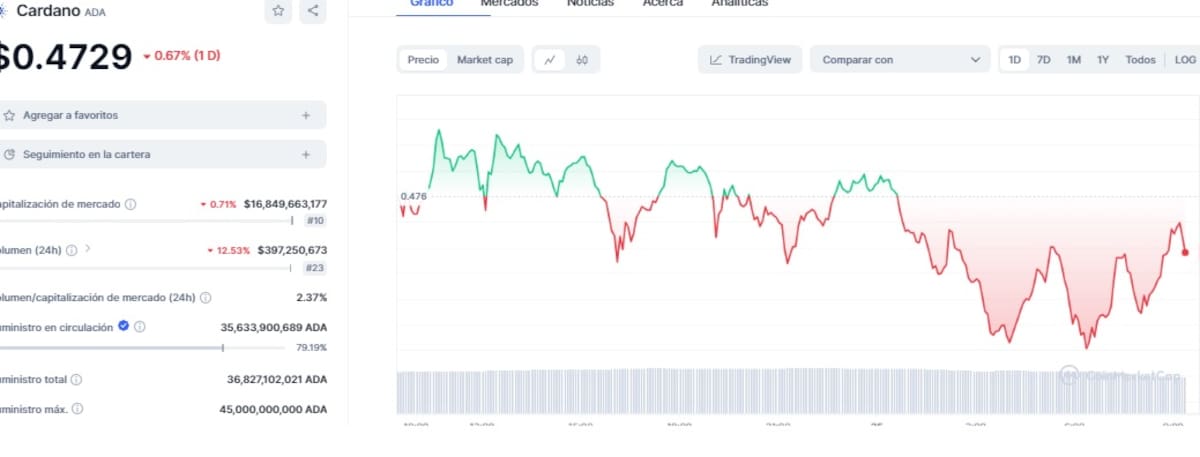Click info icon next to Capitalización de mercado
This screenshot has width=1200, height=457.
[x=131, y=204]
